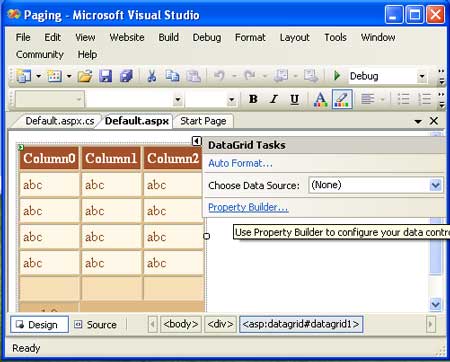
Task: Open the Website menu
Action: pyautogui.click(x=127, y=37)
